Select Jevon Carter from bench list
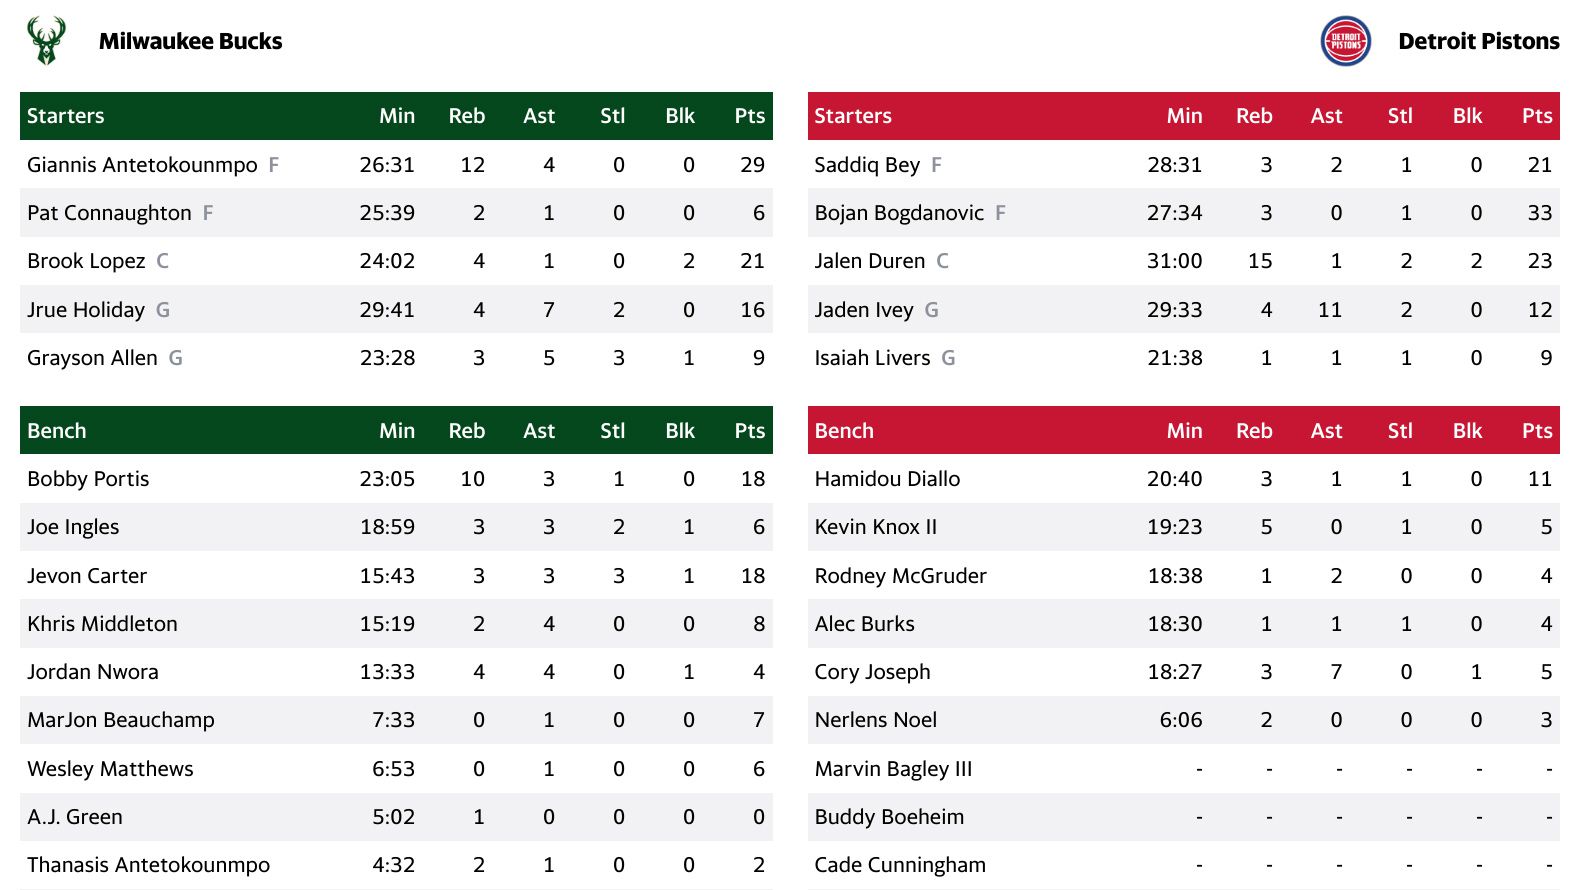1578x890 pixels. pos(87,576)
